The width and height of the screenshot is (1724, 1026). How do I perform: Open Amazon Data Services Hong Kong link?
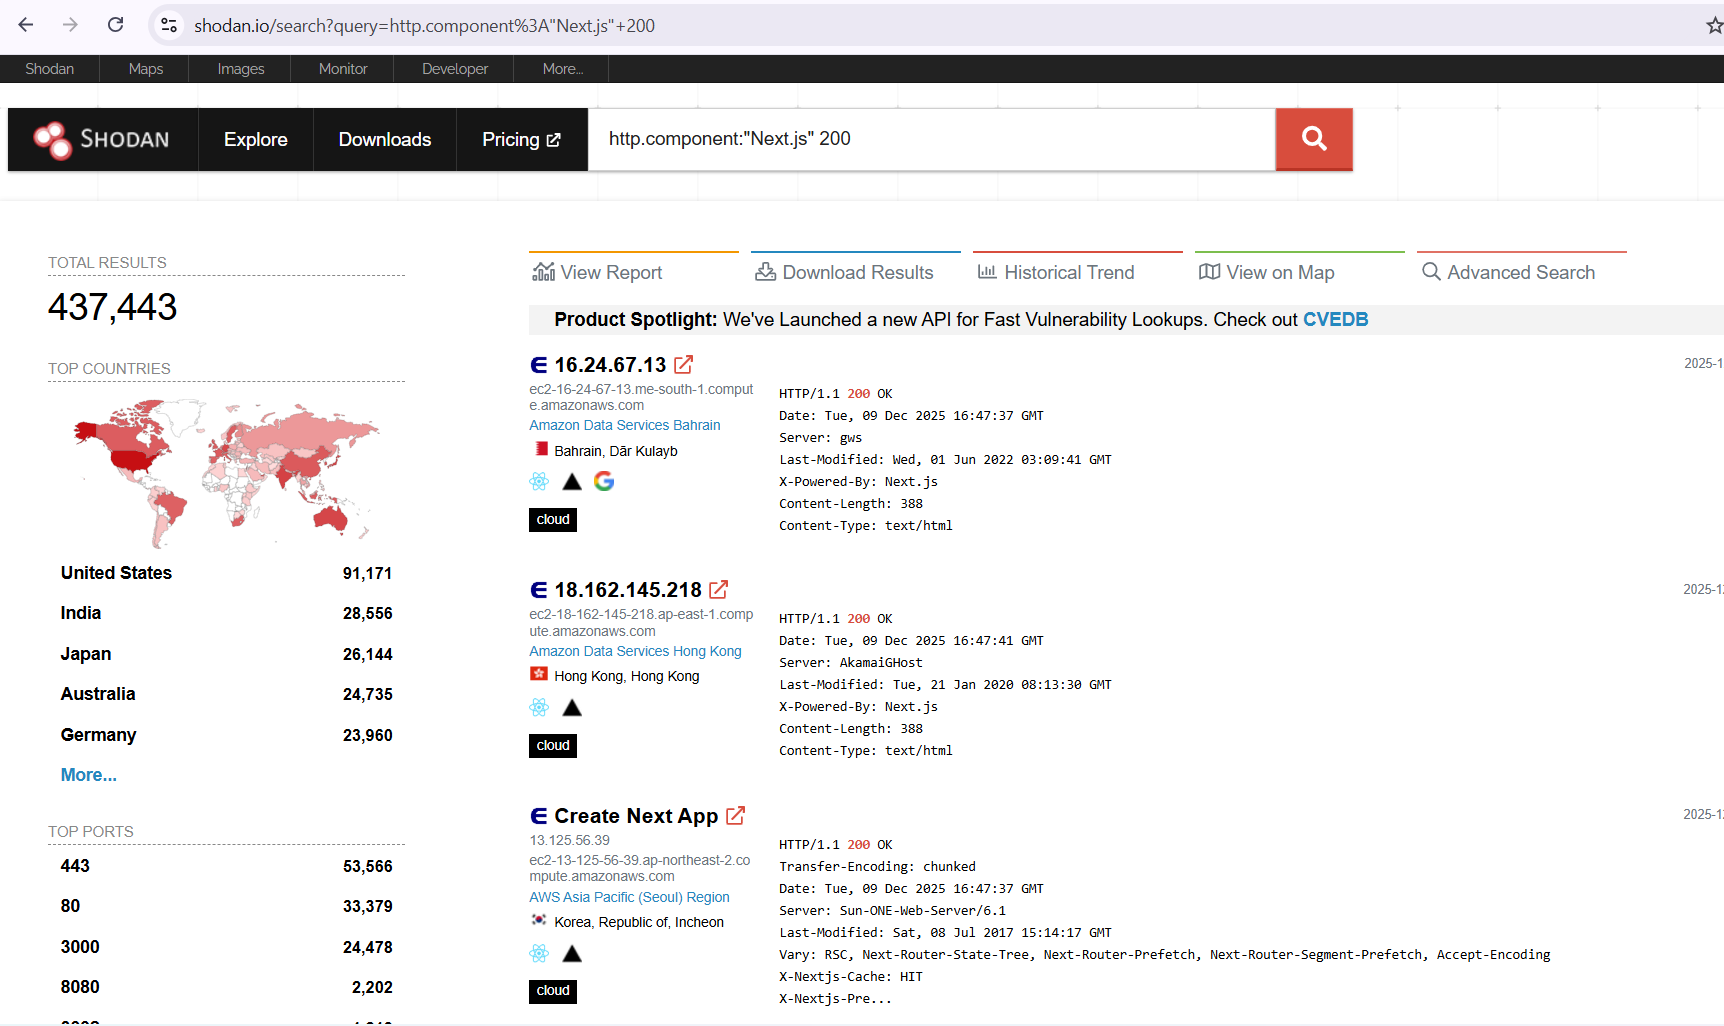point(636,651)
